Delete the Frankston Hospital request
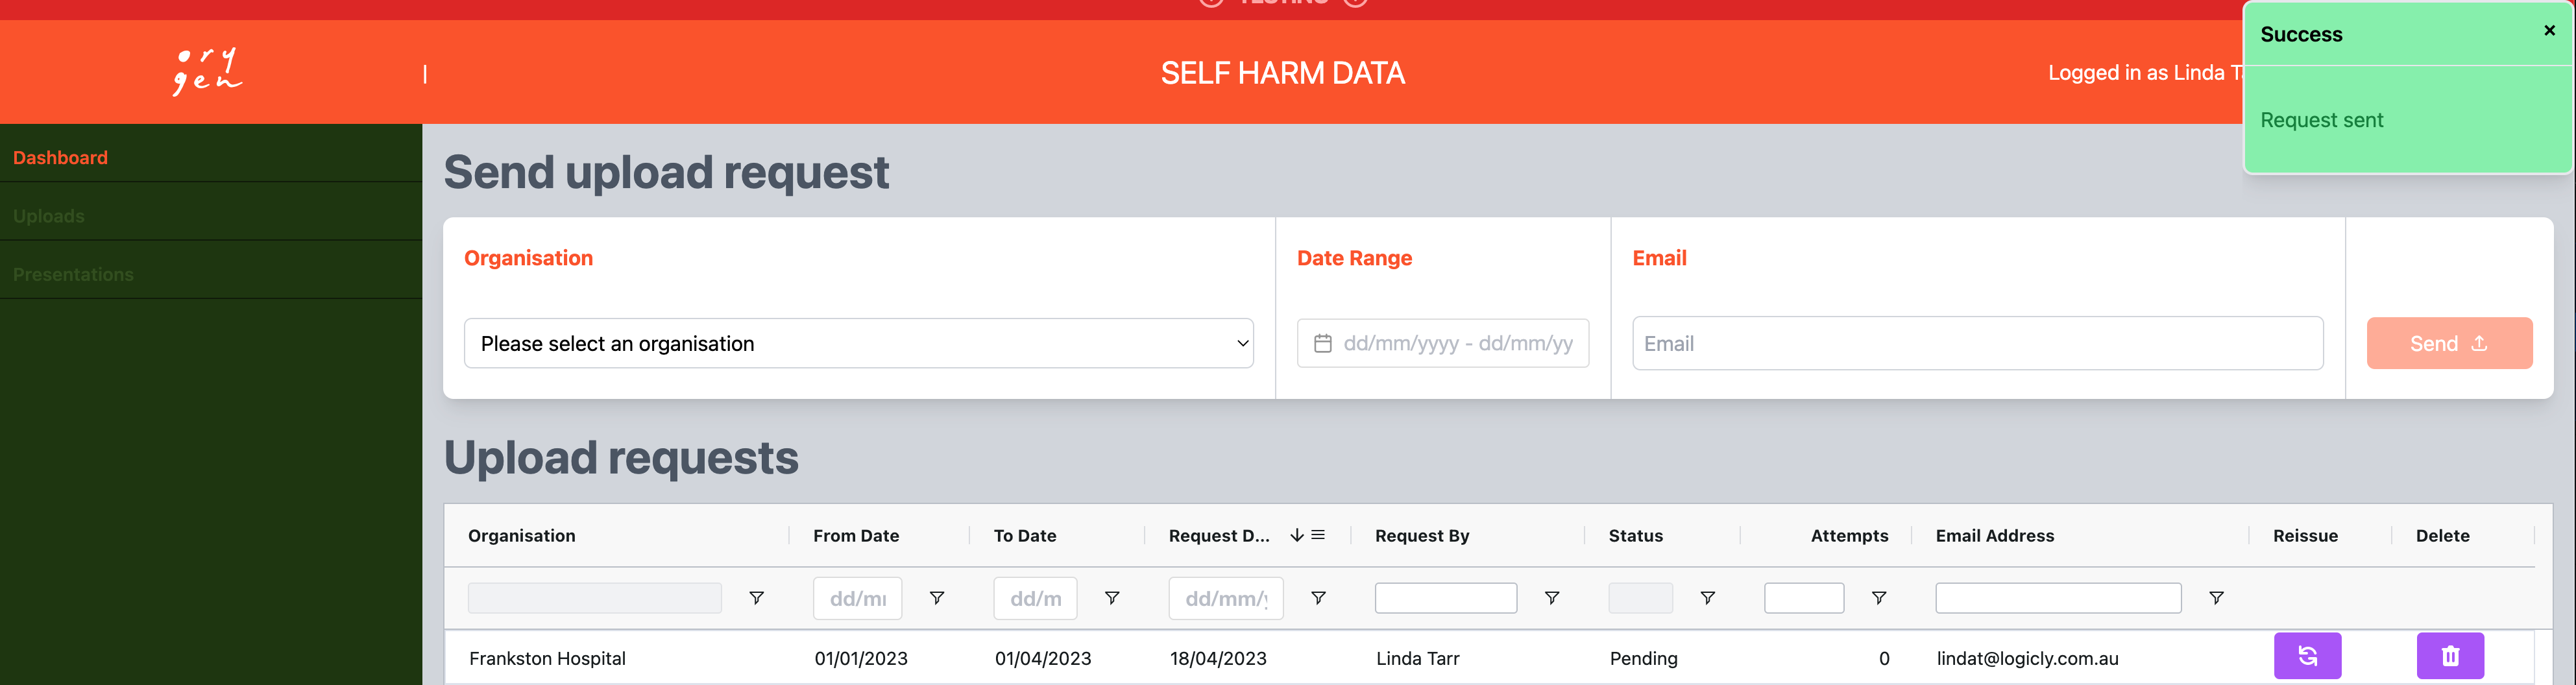The height and width of the screenshot is (685, 2576). pos(2450,656)
